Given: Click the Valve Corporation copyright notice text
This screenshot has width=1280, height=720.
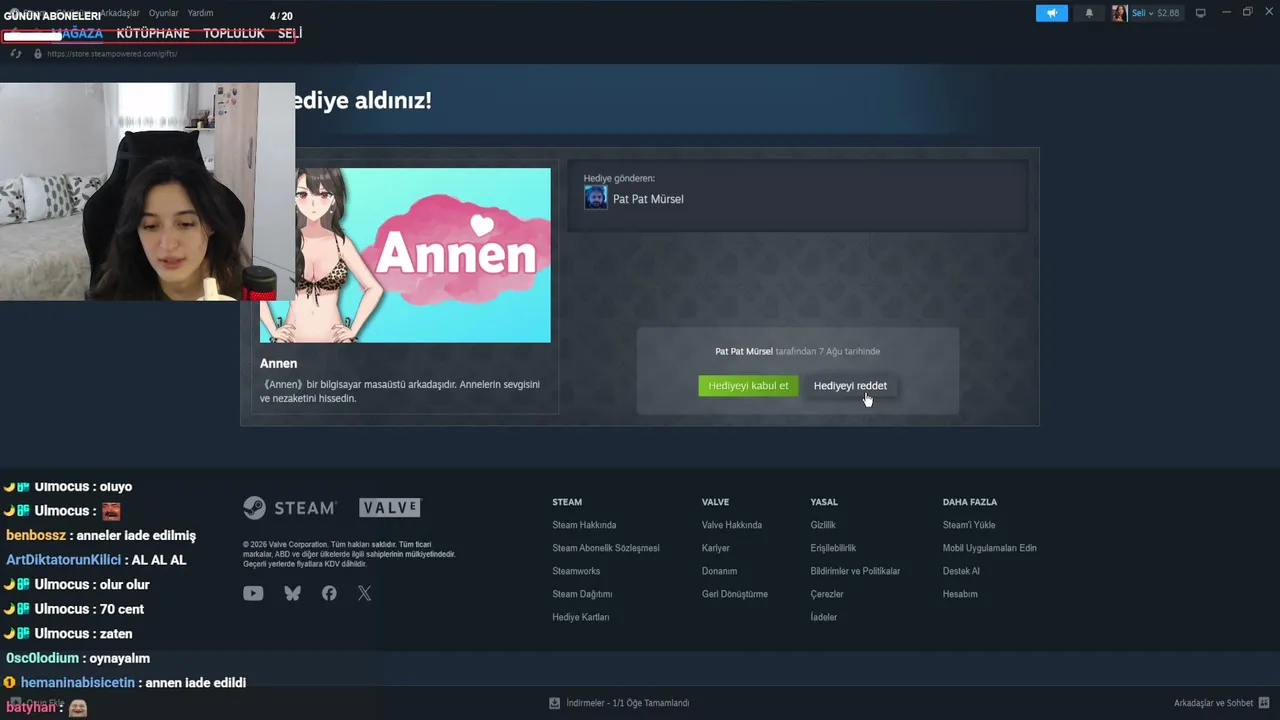Looking at the screenshot, I should click(x=349, y=554).
